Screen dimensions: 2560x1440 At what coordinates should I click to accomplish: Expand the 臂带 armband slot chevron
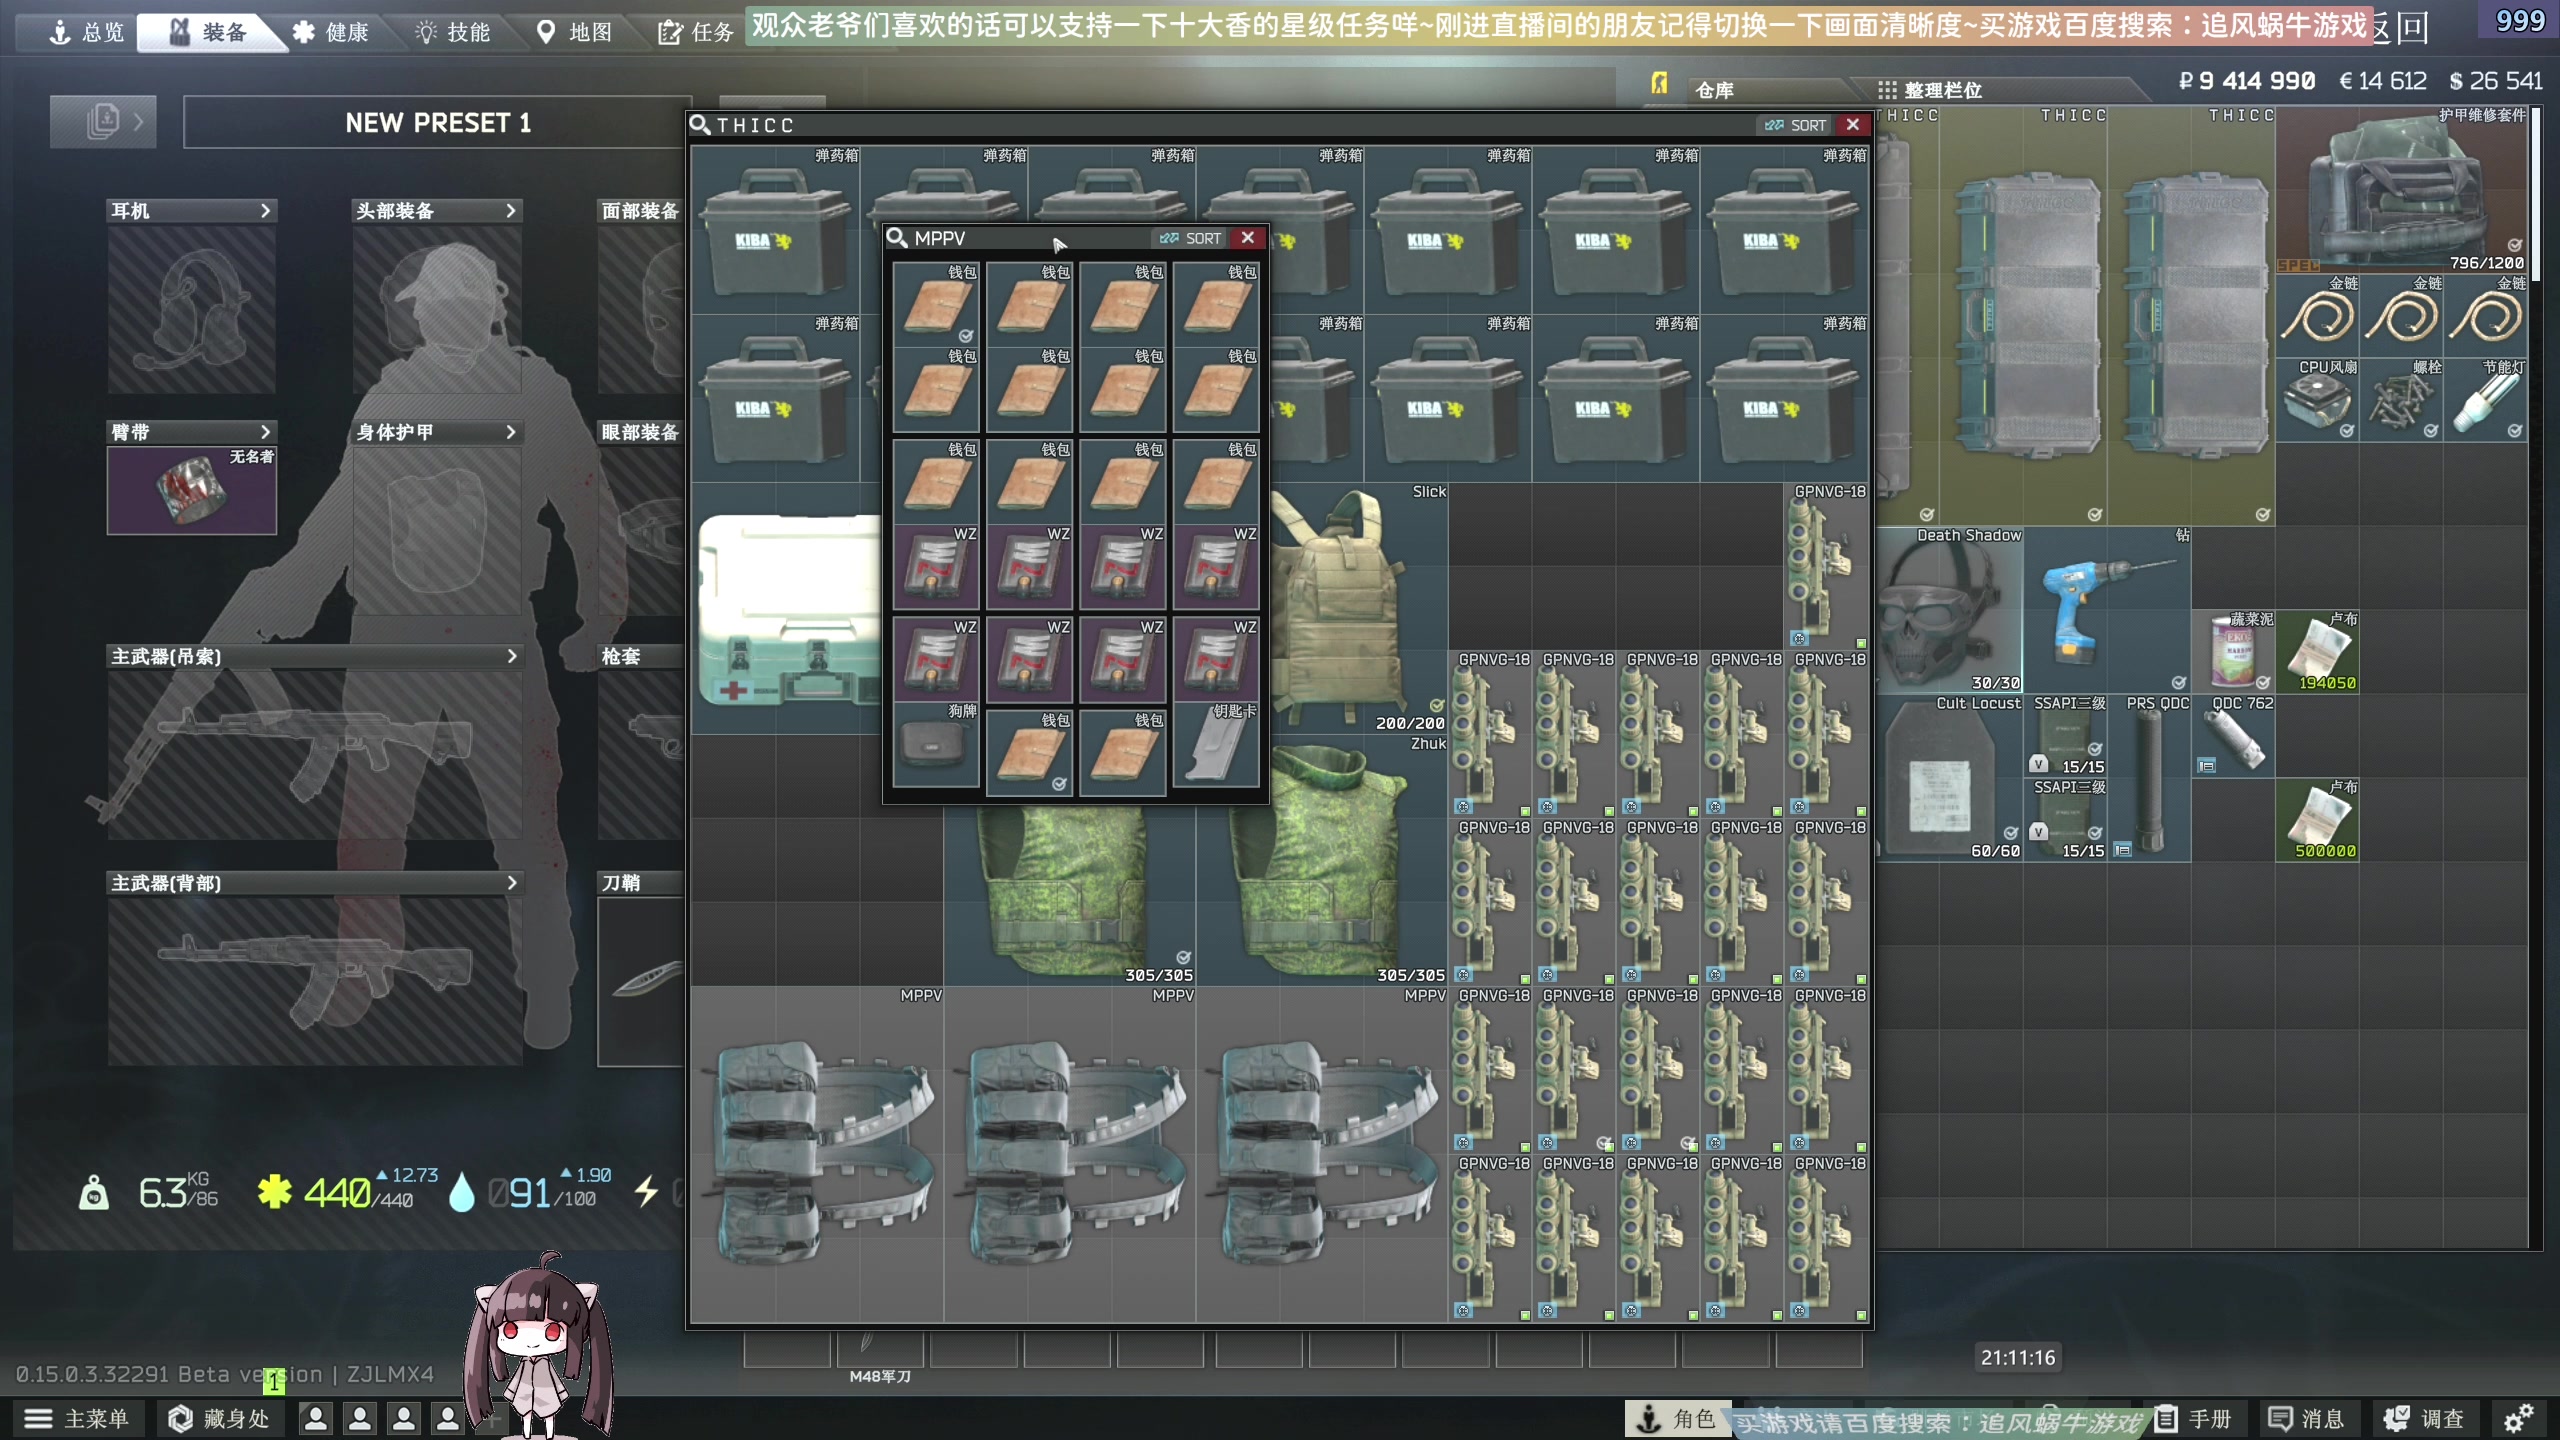click(265, 432)
